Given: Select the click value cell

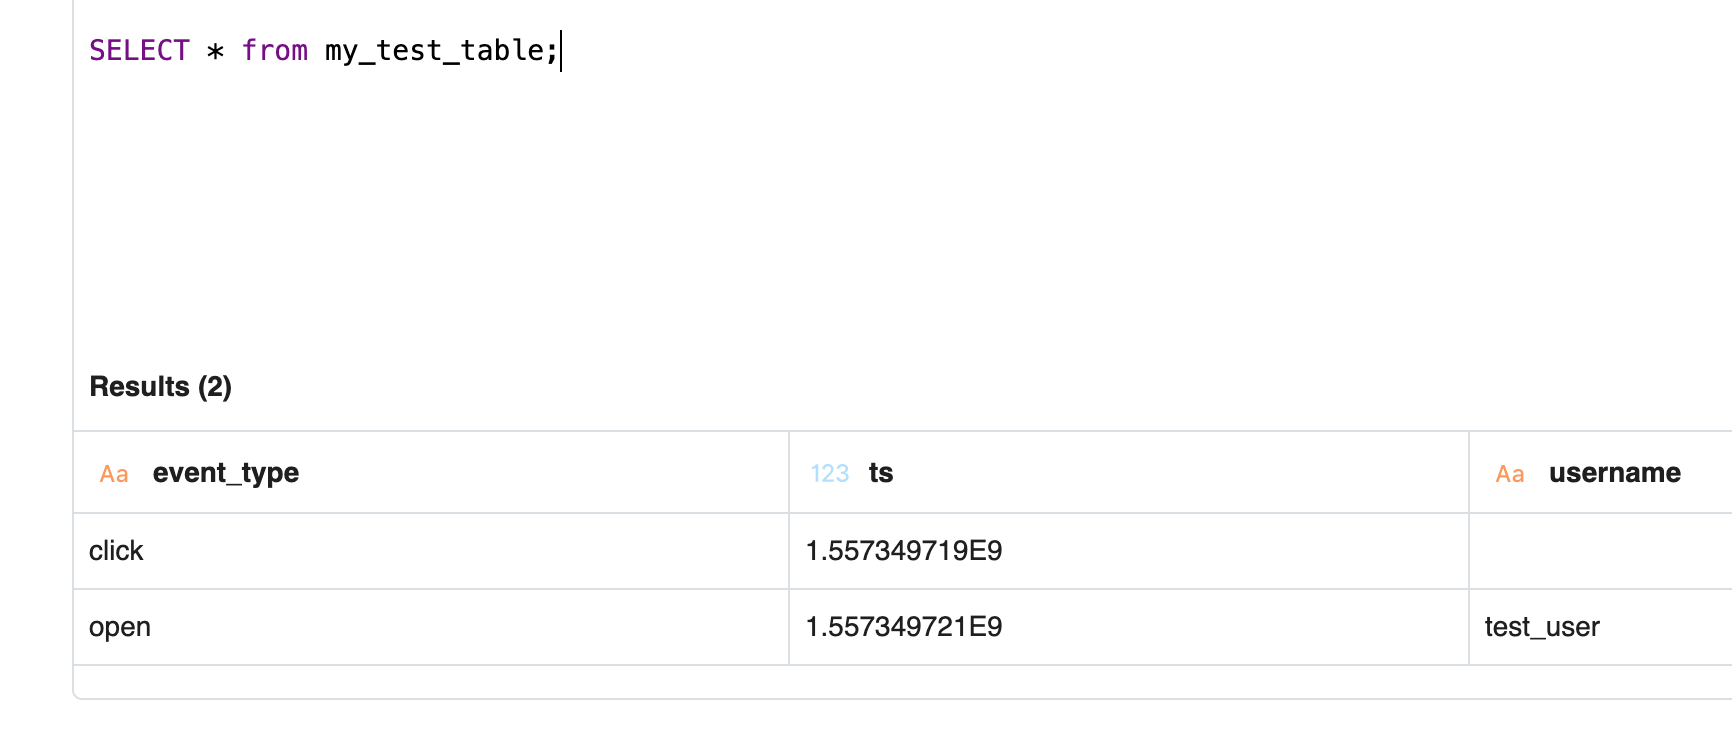Looking at the screenshot, I should pos(116,551).
